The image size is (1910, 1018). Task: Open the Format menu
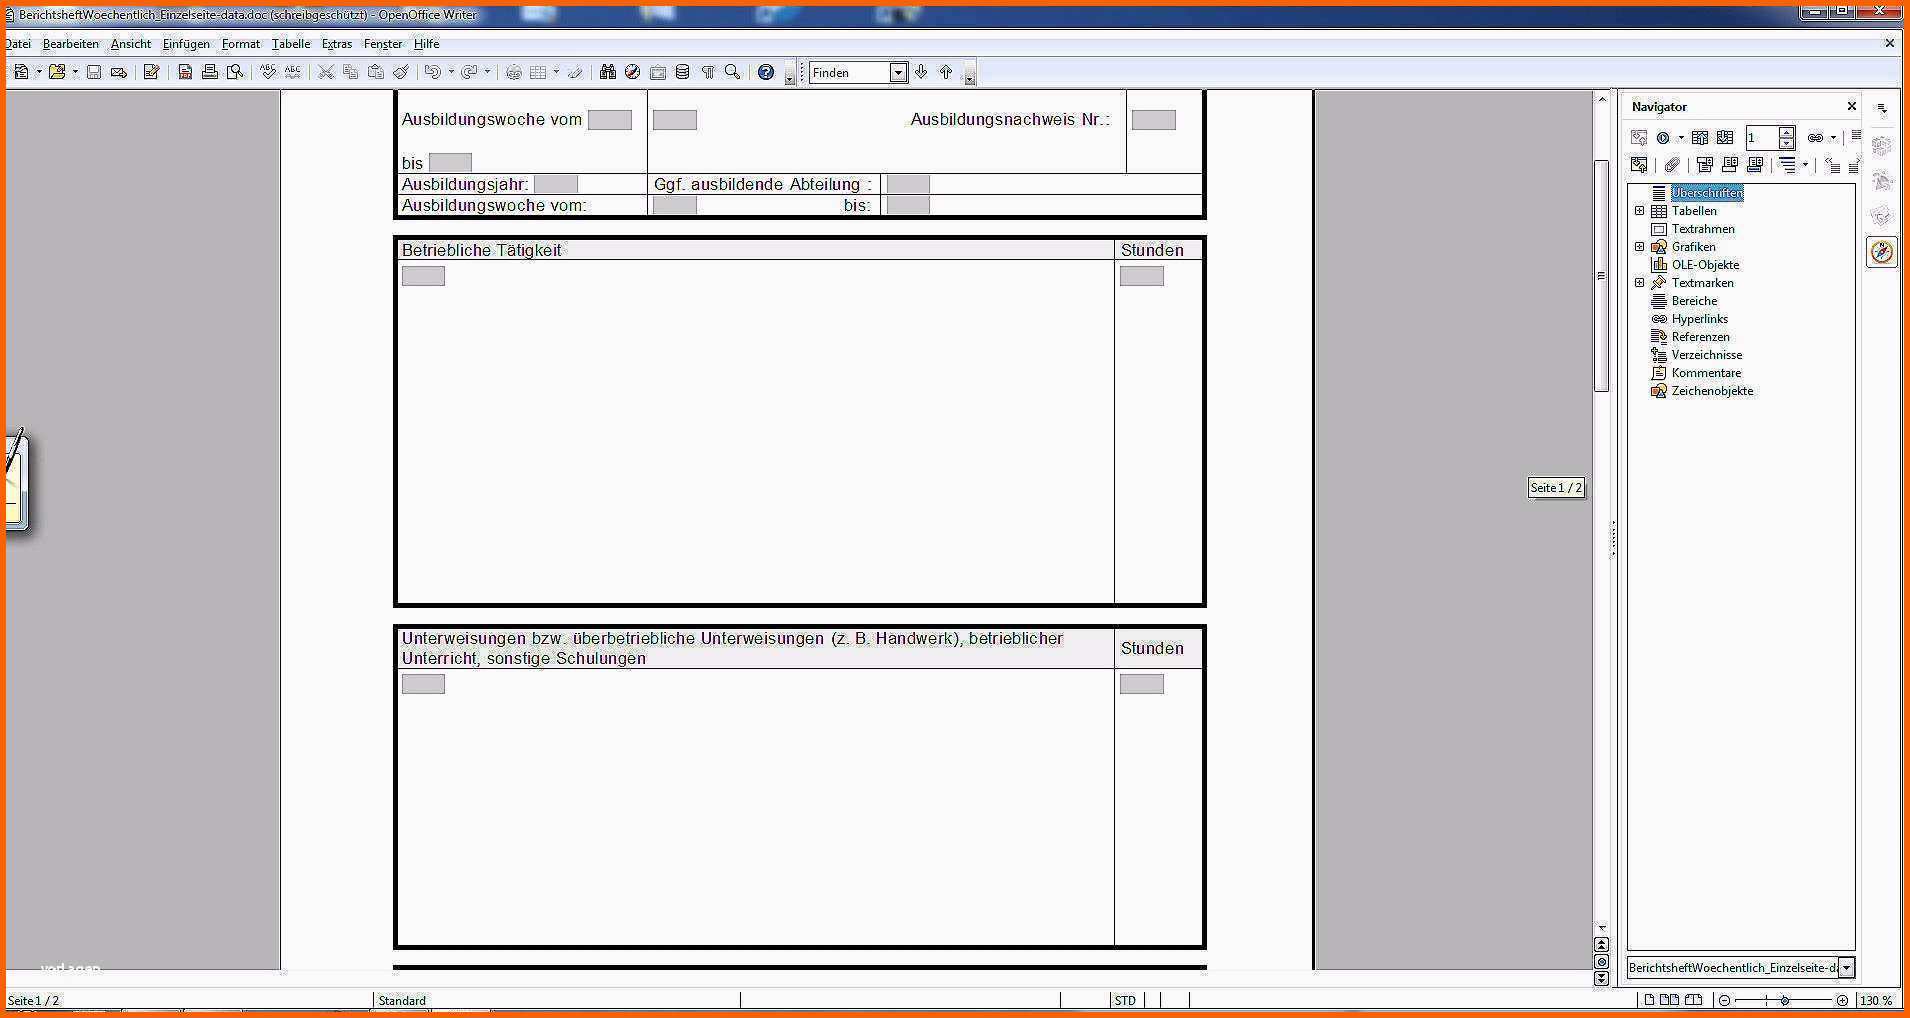pyautogui.click(x=241, y=44)
